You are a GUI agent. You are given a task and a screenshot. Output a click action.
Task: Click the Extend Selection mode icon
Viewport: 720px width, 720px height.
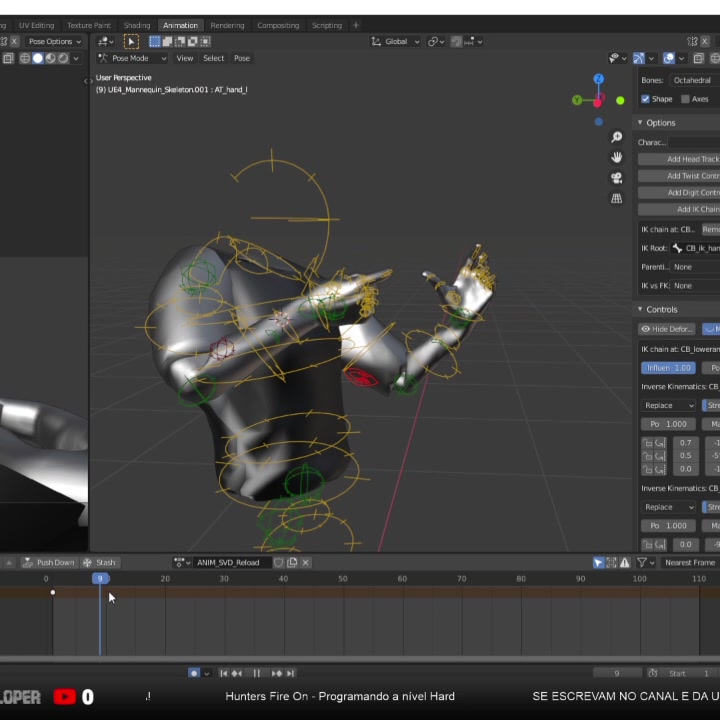168,42
